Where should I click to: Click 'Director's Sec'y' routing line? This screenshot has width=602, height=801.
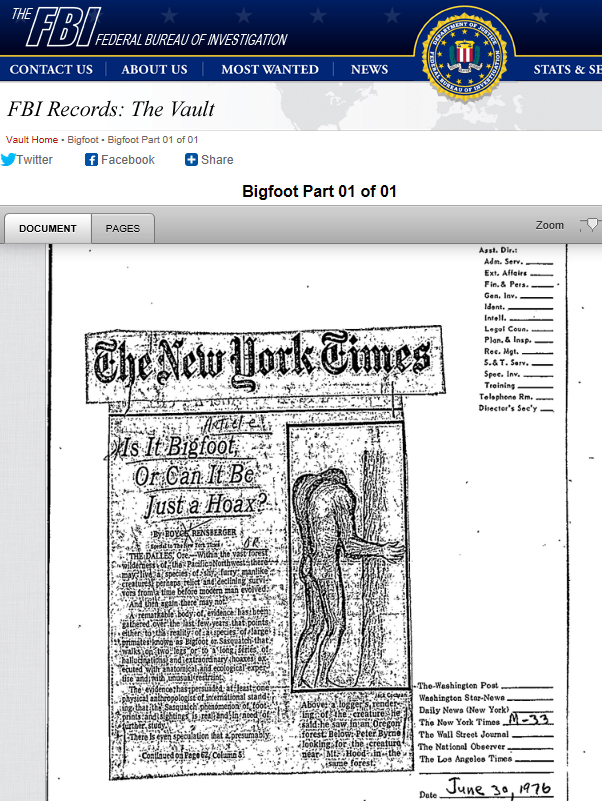[x=516, y=408]
